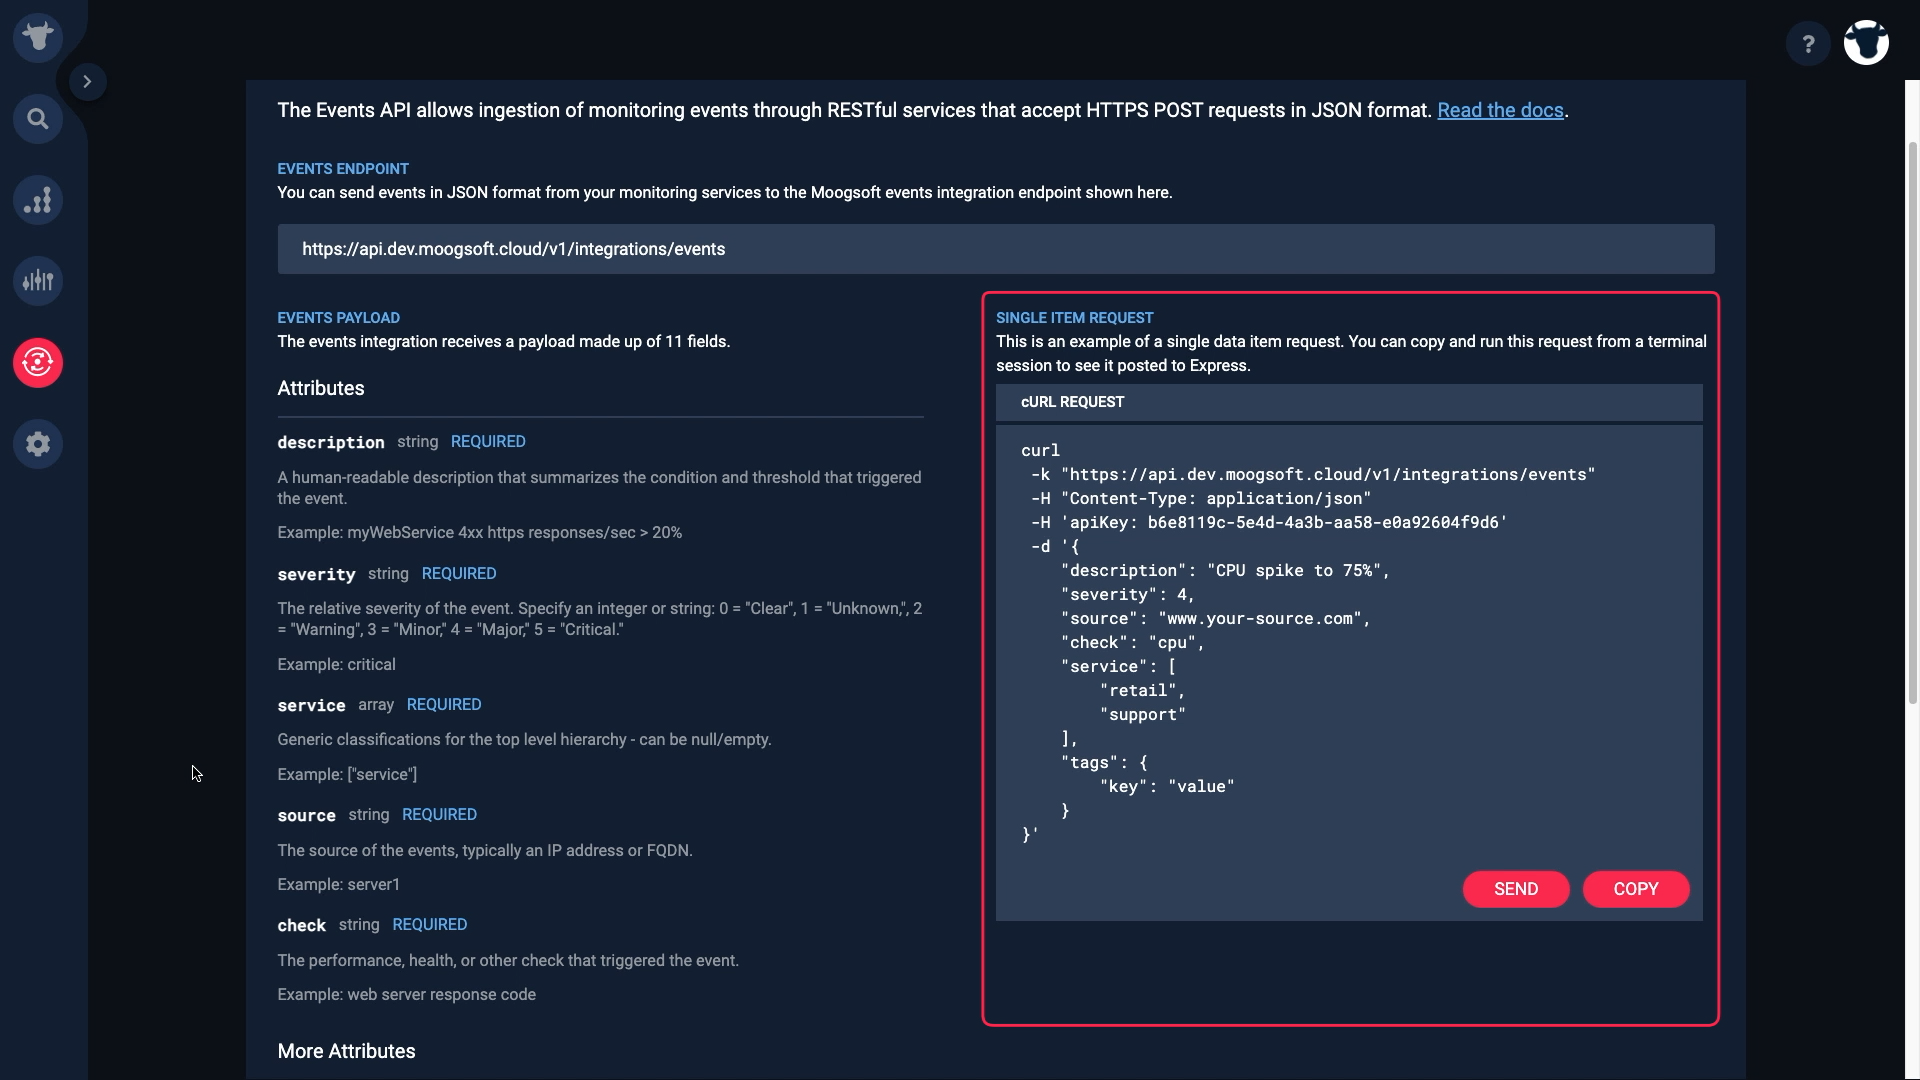Open the user profile avatar
The height and width of the screenshot is (1080, 1920).
pos(1866,43)
